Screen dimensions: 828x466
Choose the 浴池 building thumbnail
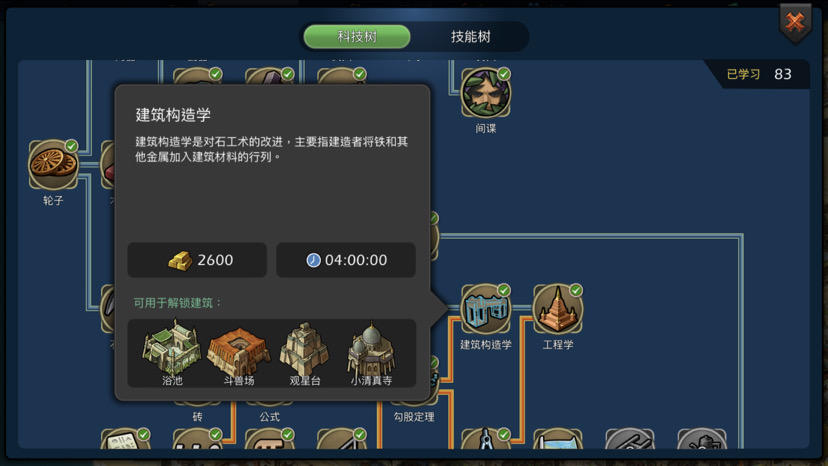tap(172, 352)
